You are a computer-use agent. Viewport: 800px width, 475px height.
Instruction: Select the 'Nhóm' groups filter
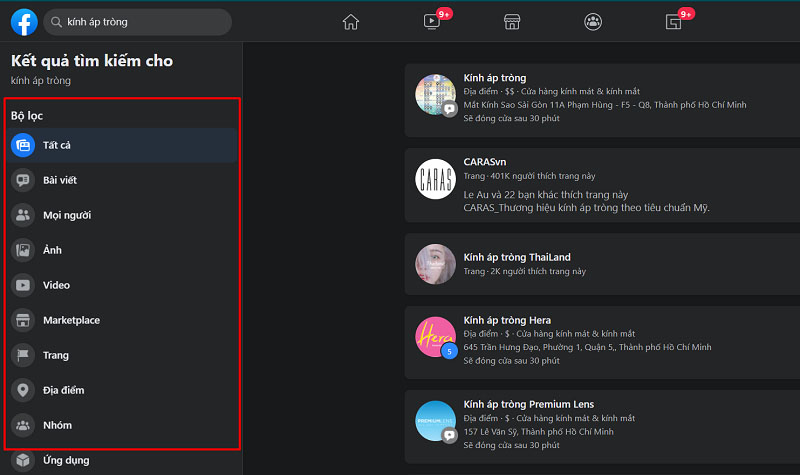[57, 425]
